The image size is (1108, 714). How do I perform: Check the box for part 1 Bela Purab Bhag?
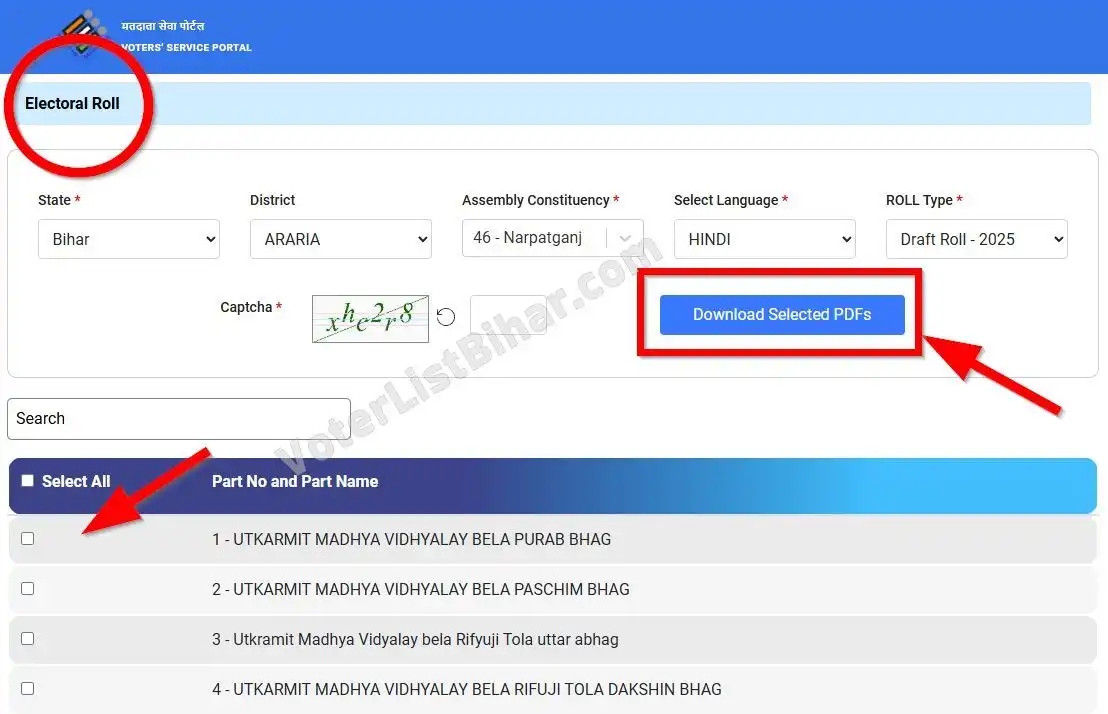point(27,538)
